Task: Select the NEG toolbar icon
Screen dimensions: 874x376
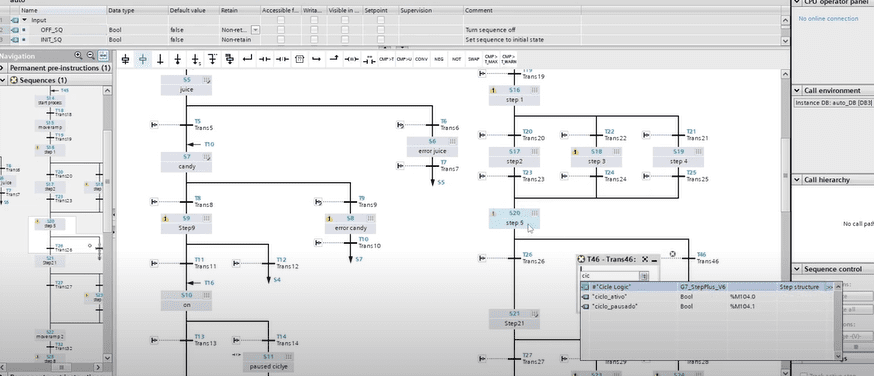Action: (x=439, y=58)
